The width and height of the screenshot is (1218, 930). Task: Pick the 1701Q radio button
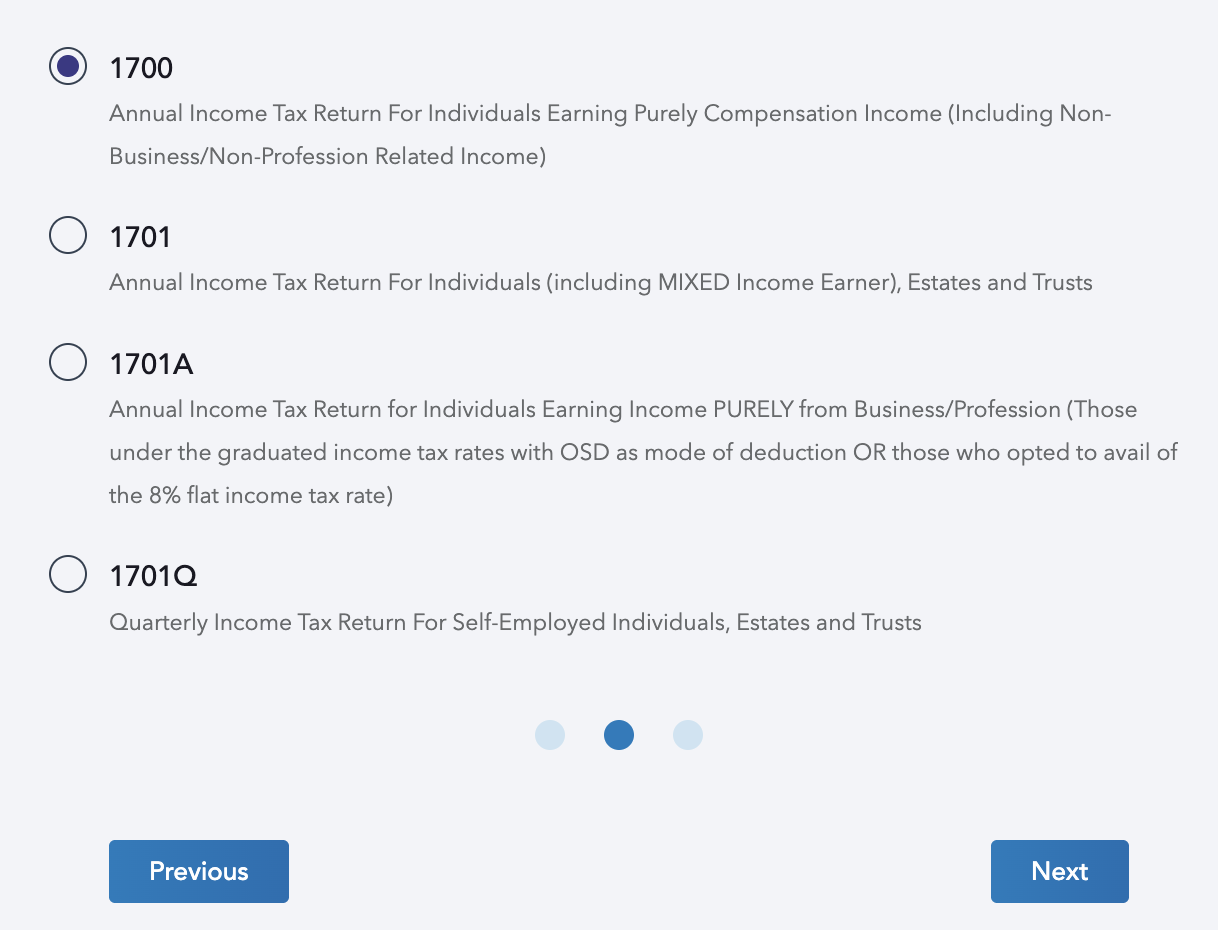point(67,574)
